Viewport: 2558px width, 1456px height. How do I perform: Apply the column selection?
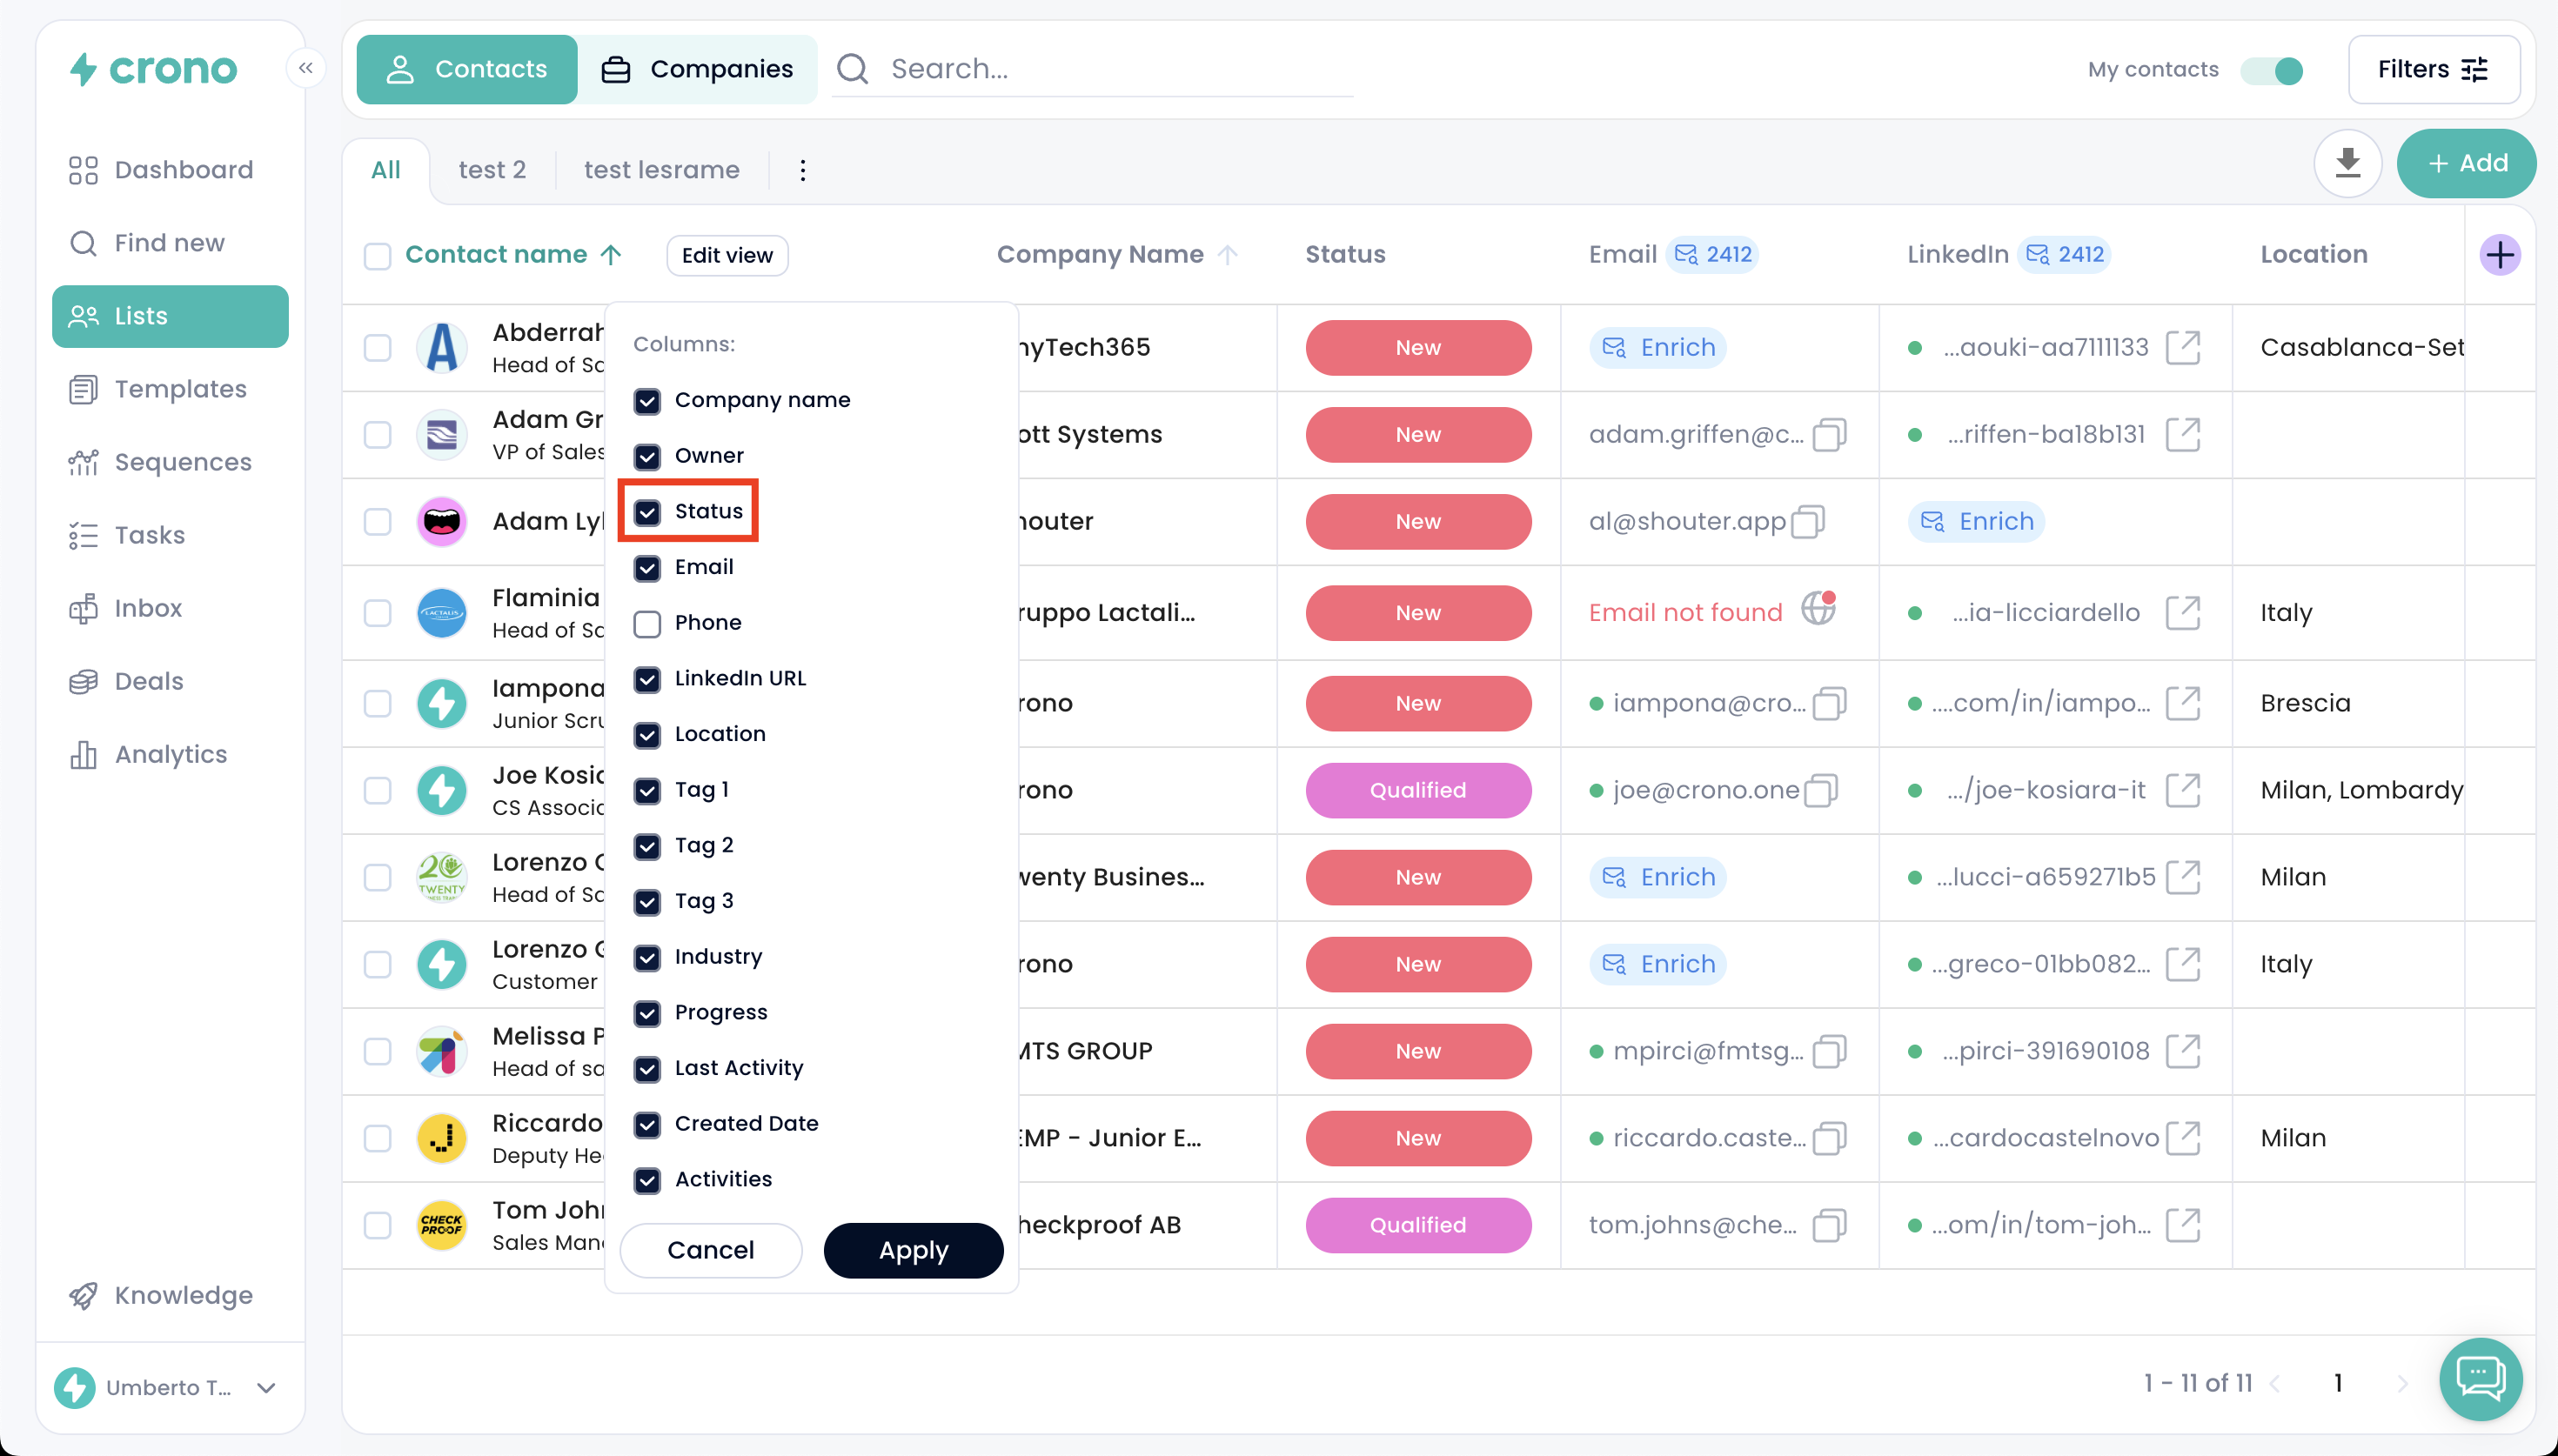tap(912, 1250)
